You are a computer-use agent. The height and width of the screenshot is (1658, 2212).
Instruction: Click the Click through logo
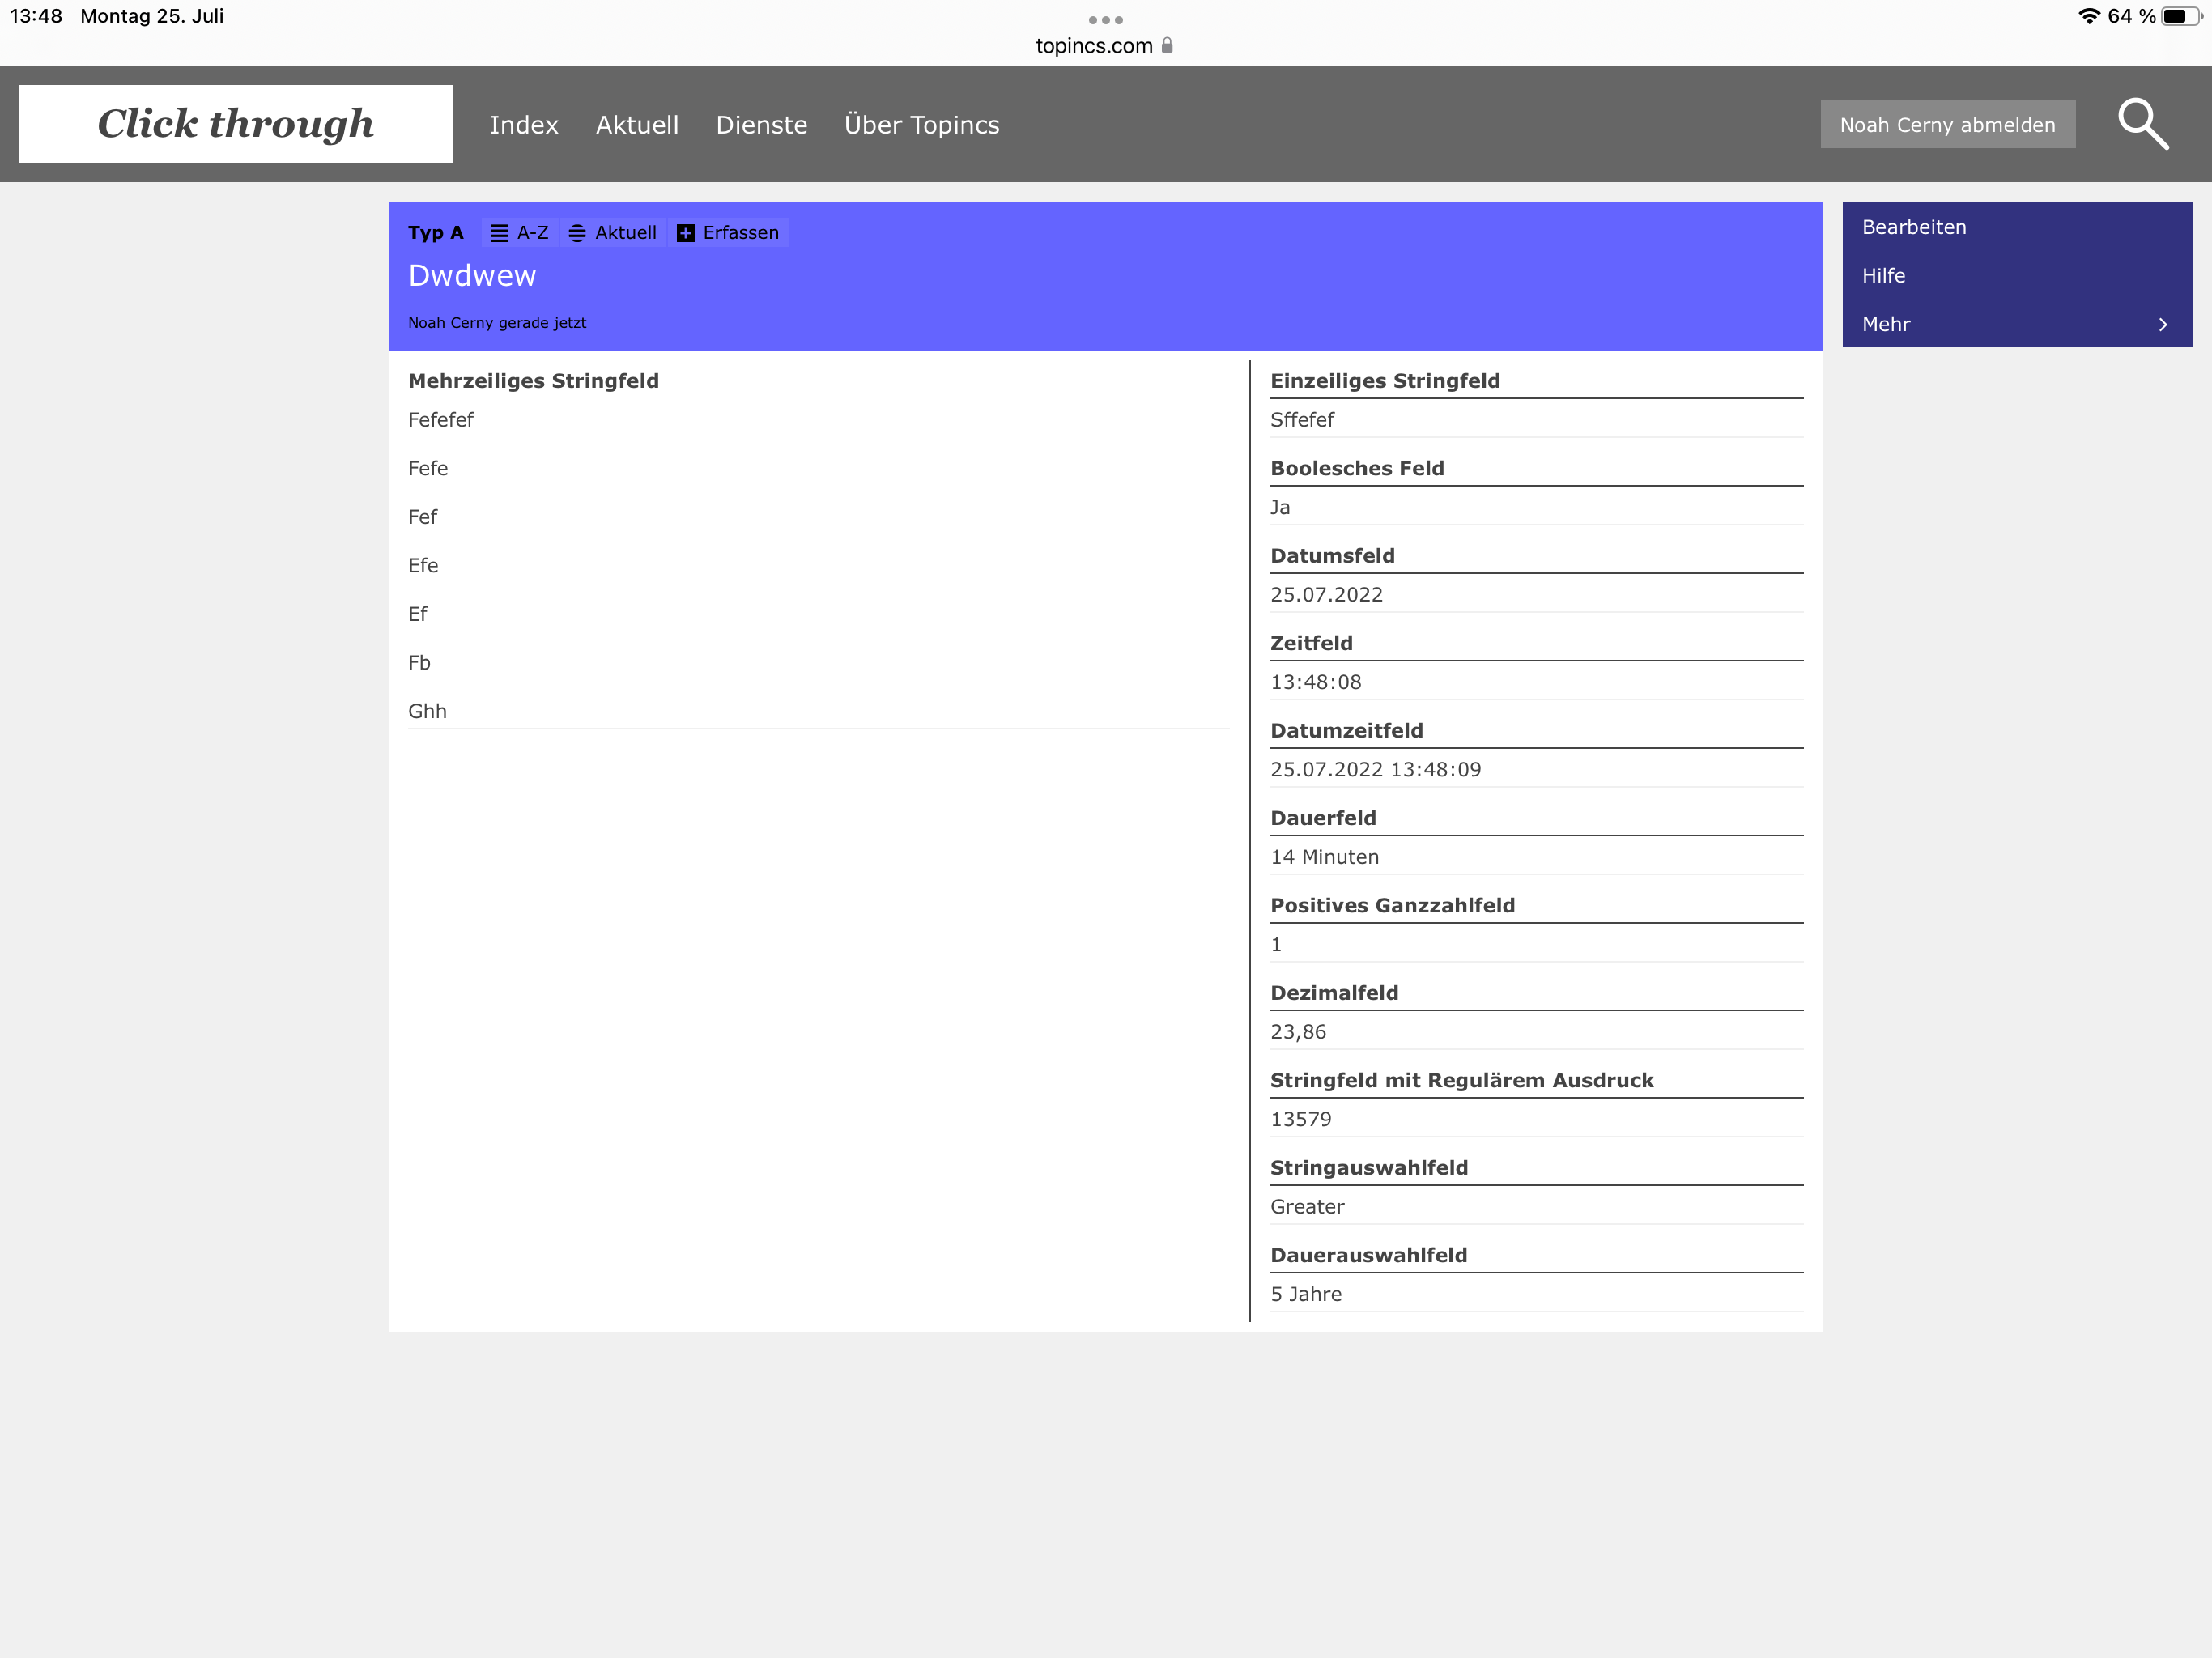(236, 124)
